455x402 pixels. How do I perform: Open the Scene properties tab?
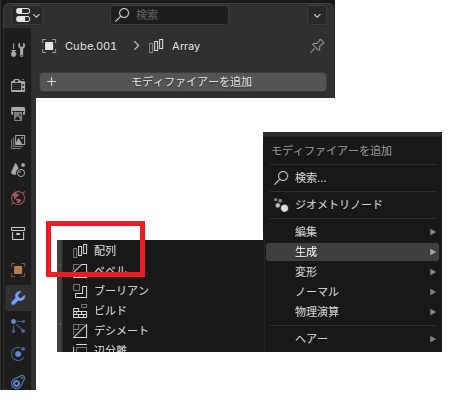tap(18, 170)
